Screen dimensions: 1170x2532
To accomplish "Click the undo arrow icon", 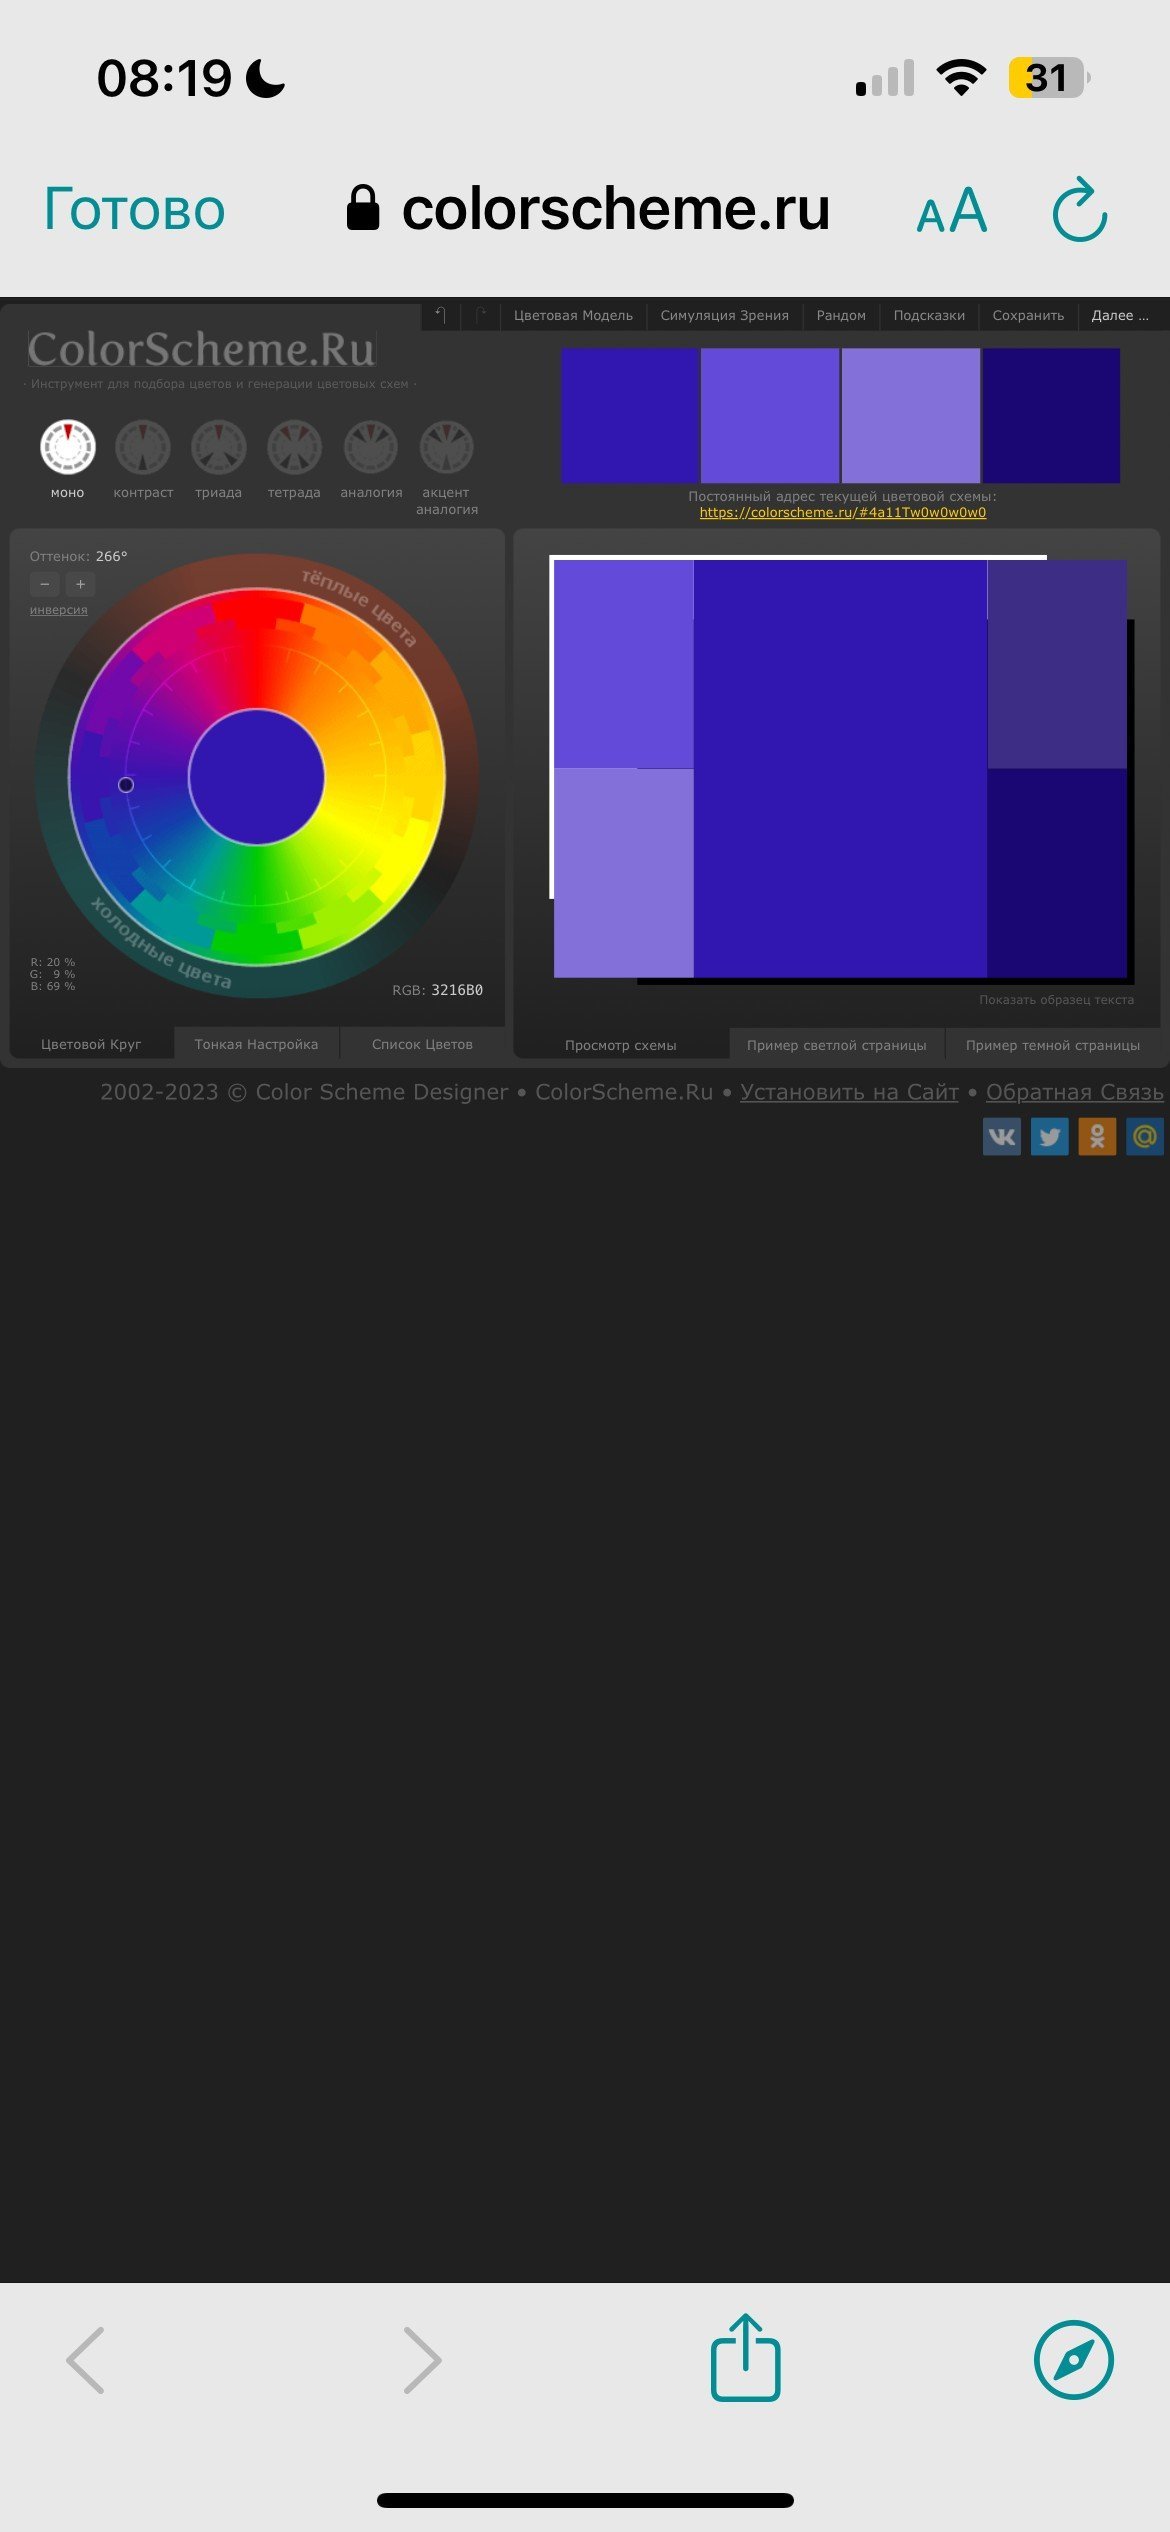I will [x=440, y=315].
